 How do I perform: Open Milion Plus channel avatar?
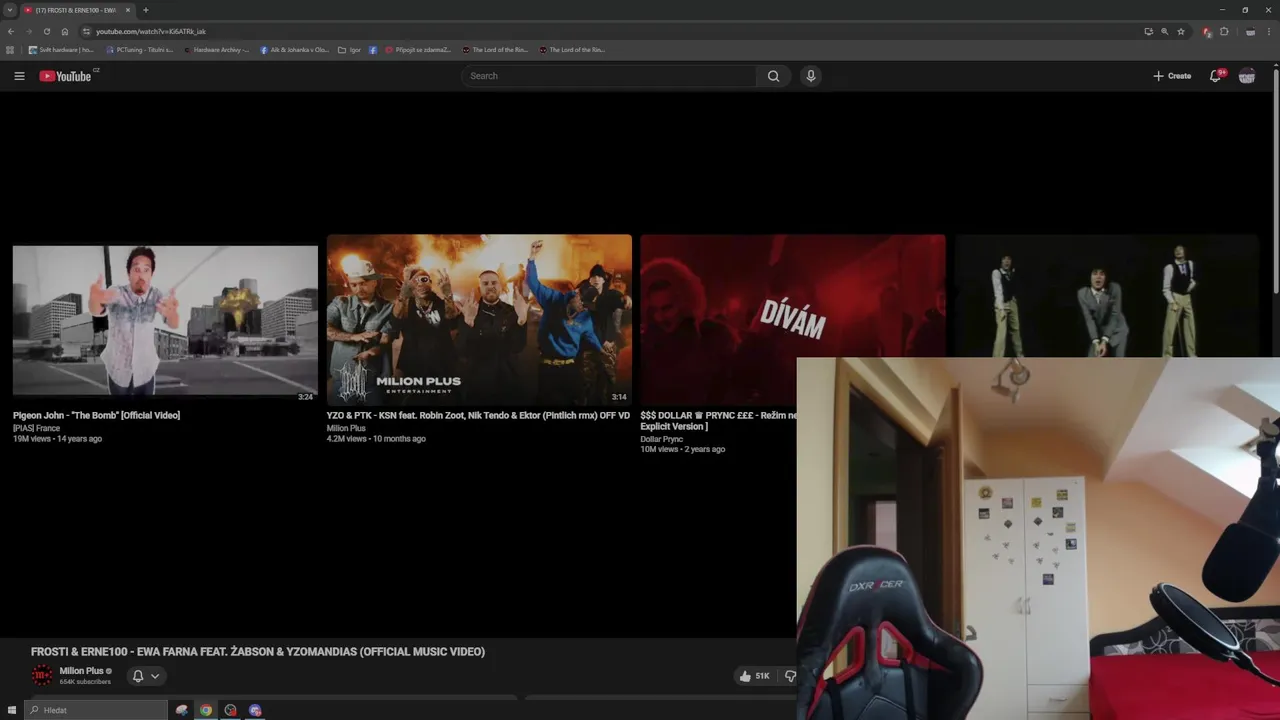[x=42, y=676]
